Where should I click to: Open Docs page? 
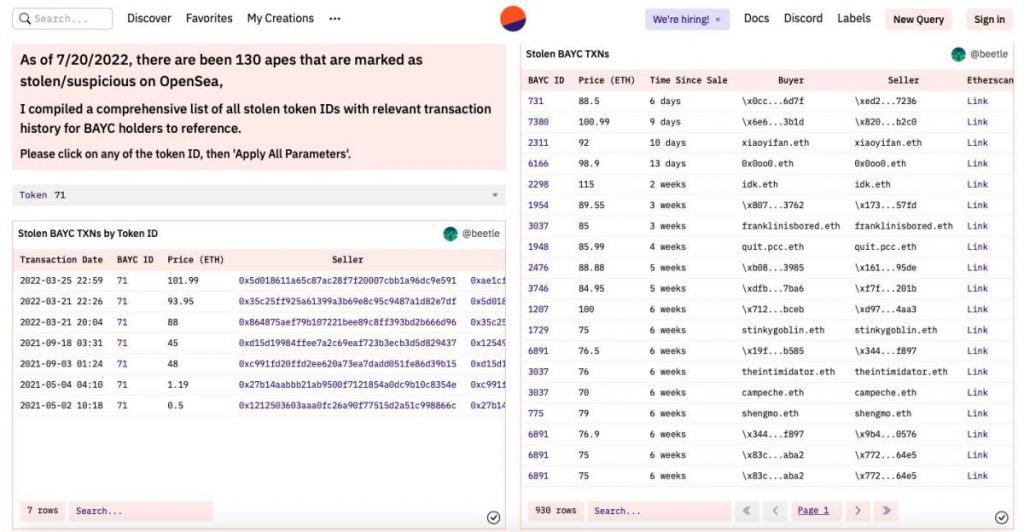pyautogui.click(x=756, y=18)
